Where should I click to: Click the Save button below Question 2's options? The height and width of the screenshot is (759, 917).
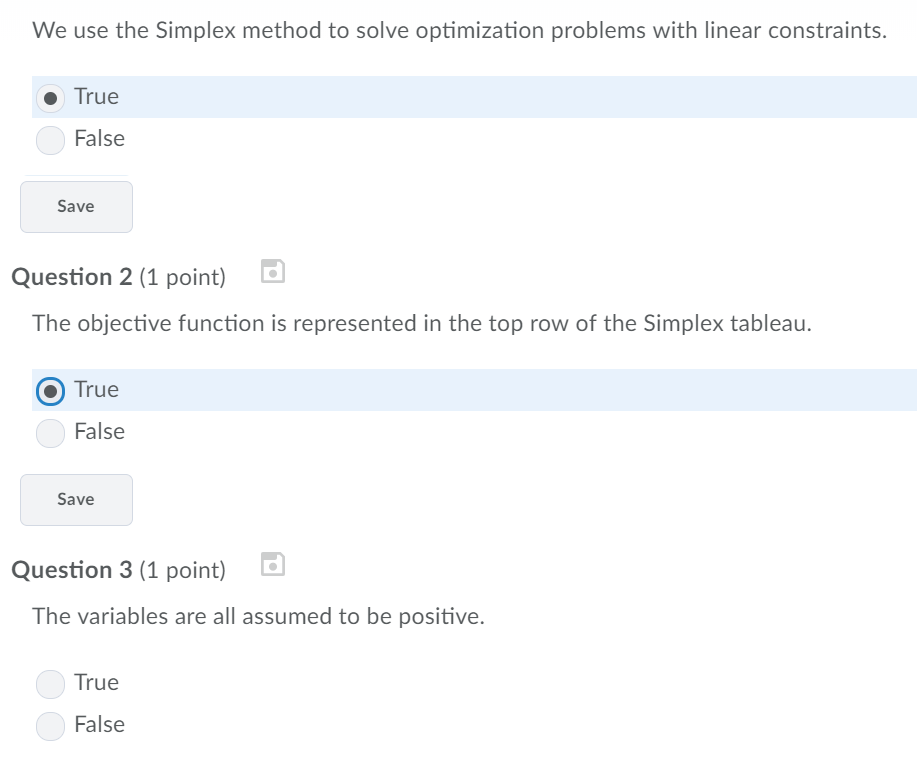coord(76,499)
